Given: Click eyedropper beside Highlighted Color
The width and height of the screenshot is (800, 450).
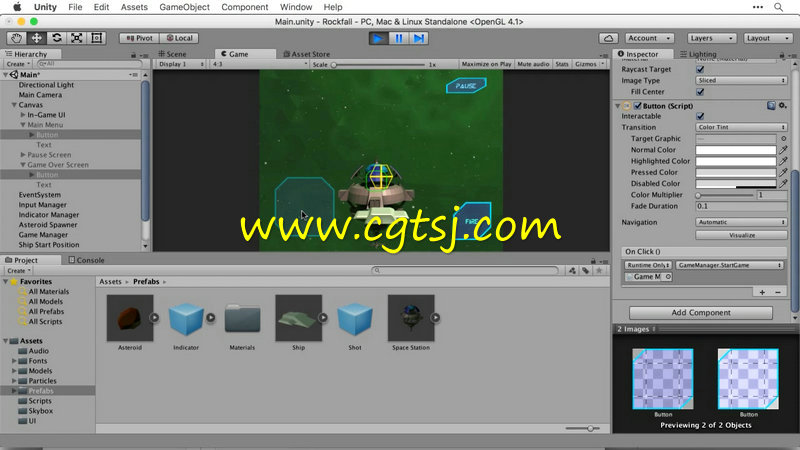Looking at the screenshot, I should [x=783, y=161].
